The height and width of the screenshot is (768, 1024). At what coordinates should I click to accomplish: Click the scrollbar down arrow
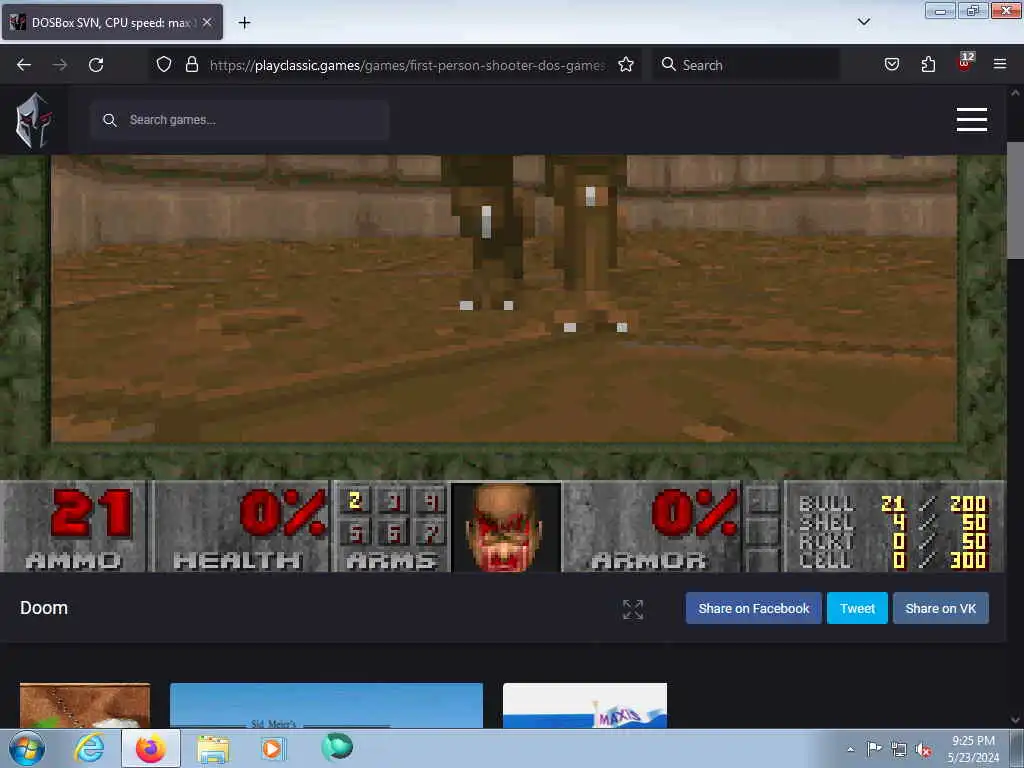tap(1015, 720)
